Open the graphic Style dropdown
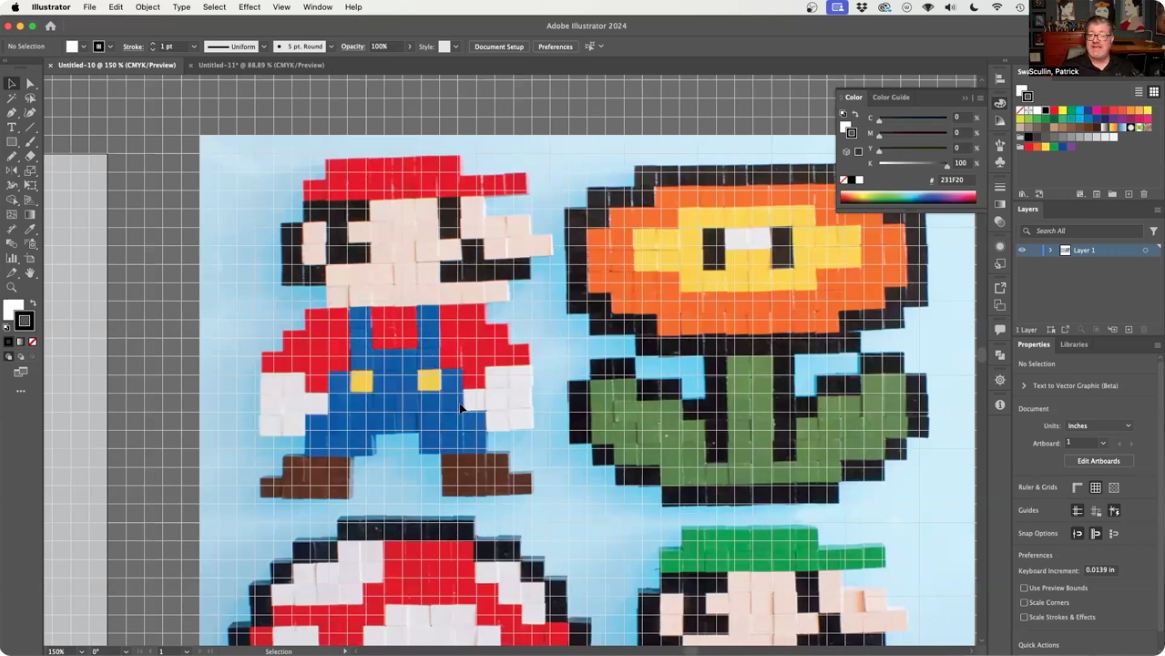The height and width of the screenshot is (656, 1165). coord(455,47)
